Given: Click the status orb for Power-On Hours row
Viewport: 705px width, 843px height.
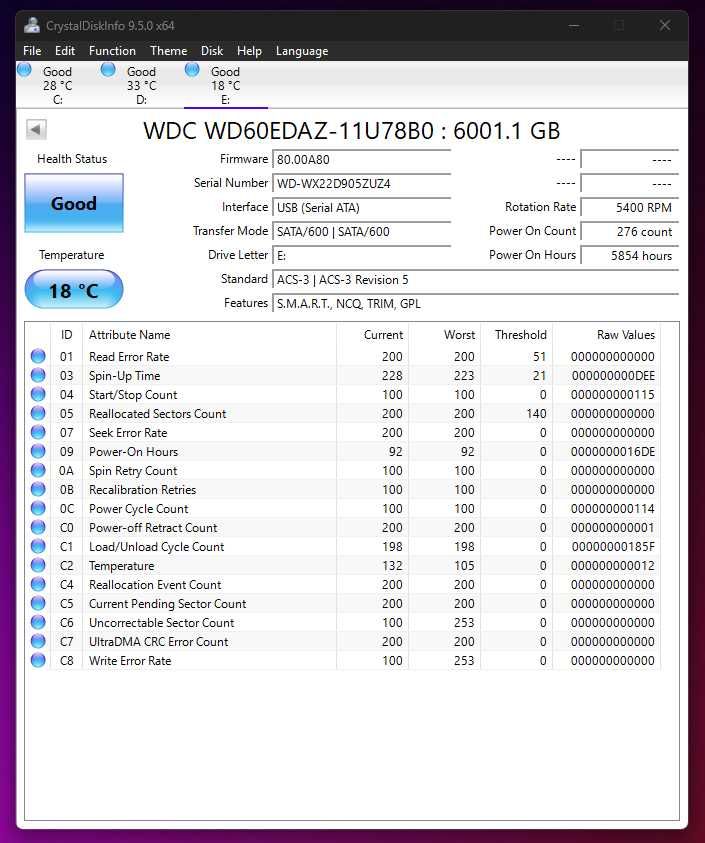Looking at the screenshot, I should (x=38, y=451).
